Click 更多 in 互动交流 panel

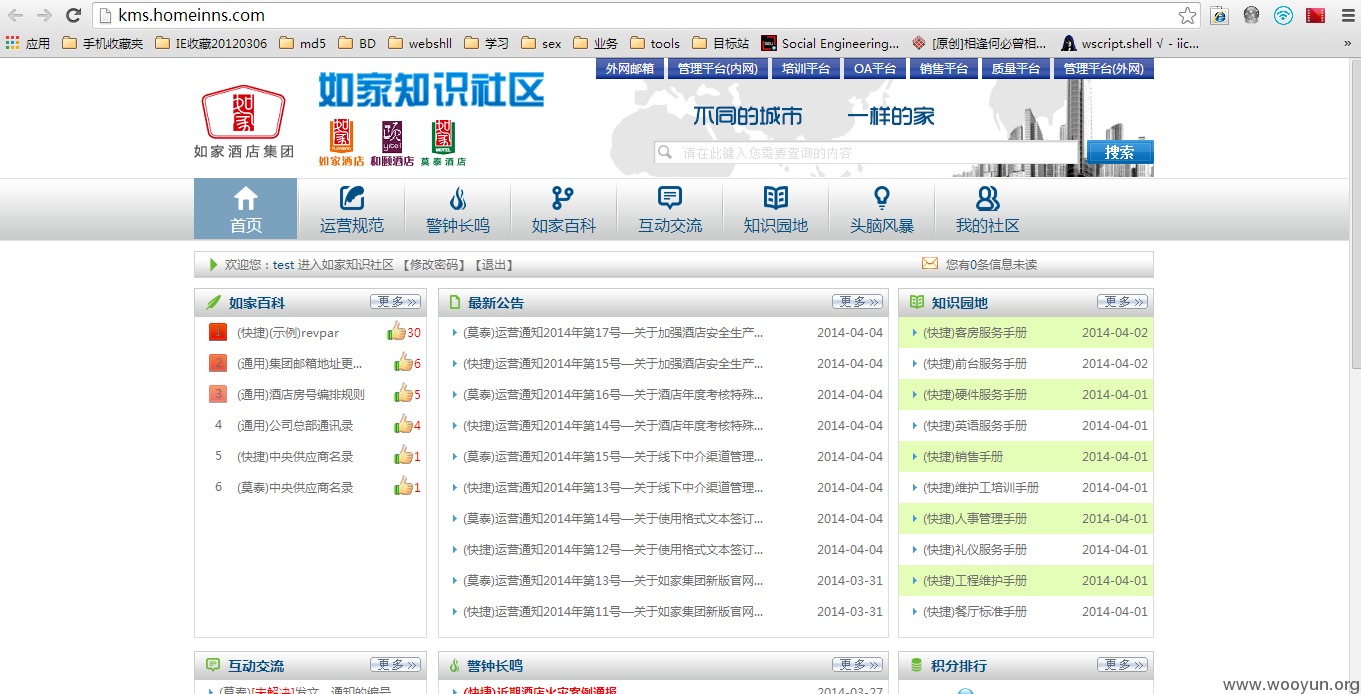[x=396, y=665]
